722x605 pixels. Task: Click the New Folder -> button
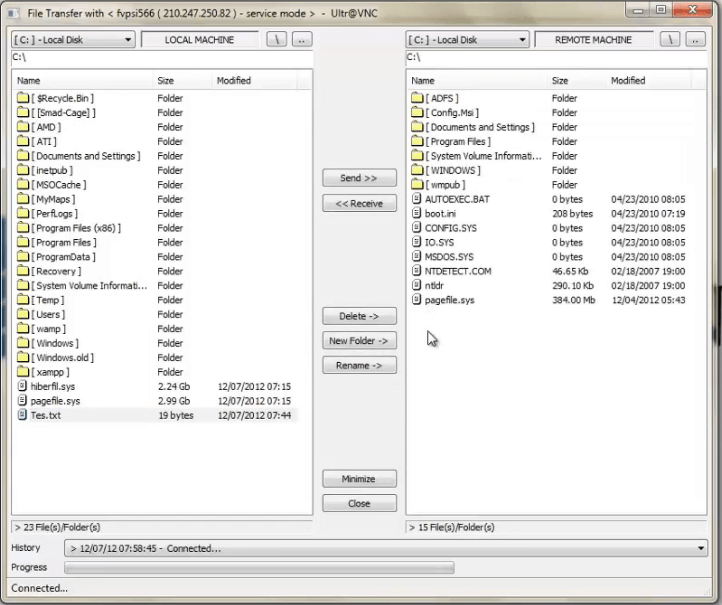pos(359,341)
